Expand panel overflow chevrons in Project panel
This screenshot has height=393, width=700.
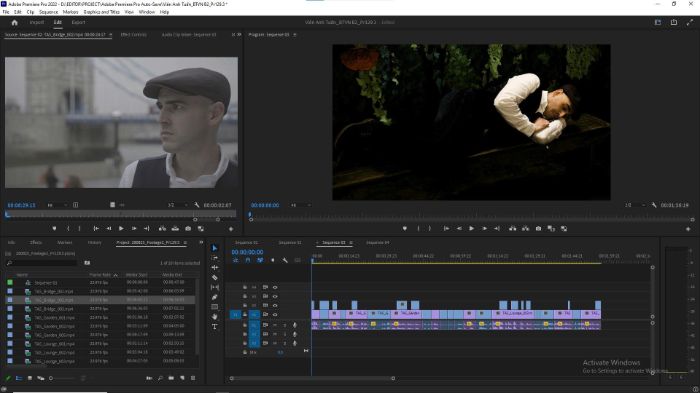(x=201, y=242)
